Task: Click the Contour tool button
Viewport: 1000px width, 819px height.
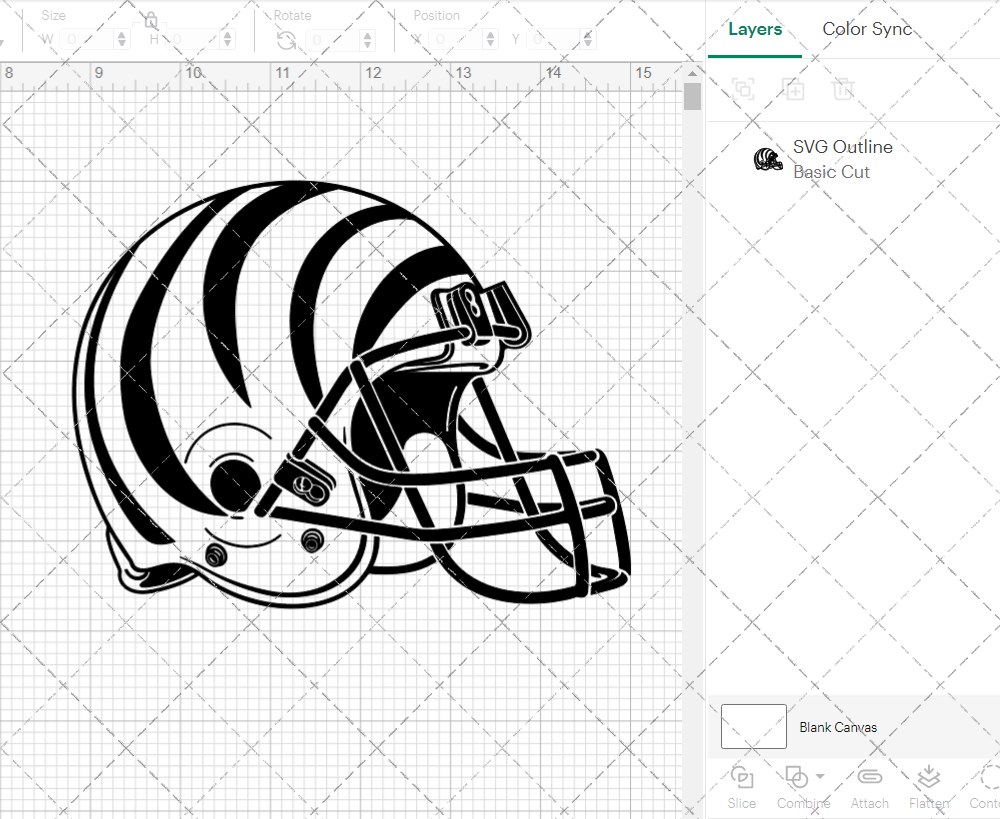Action: point(985,788)
